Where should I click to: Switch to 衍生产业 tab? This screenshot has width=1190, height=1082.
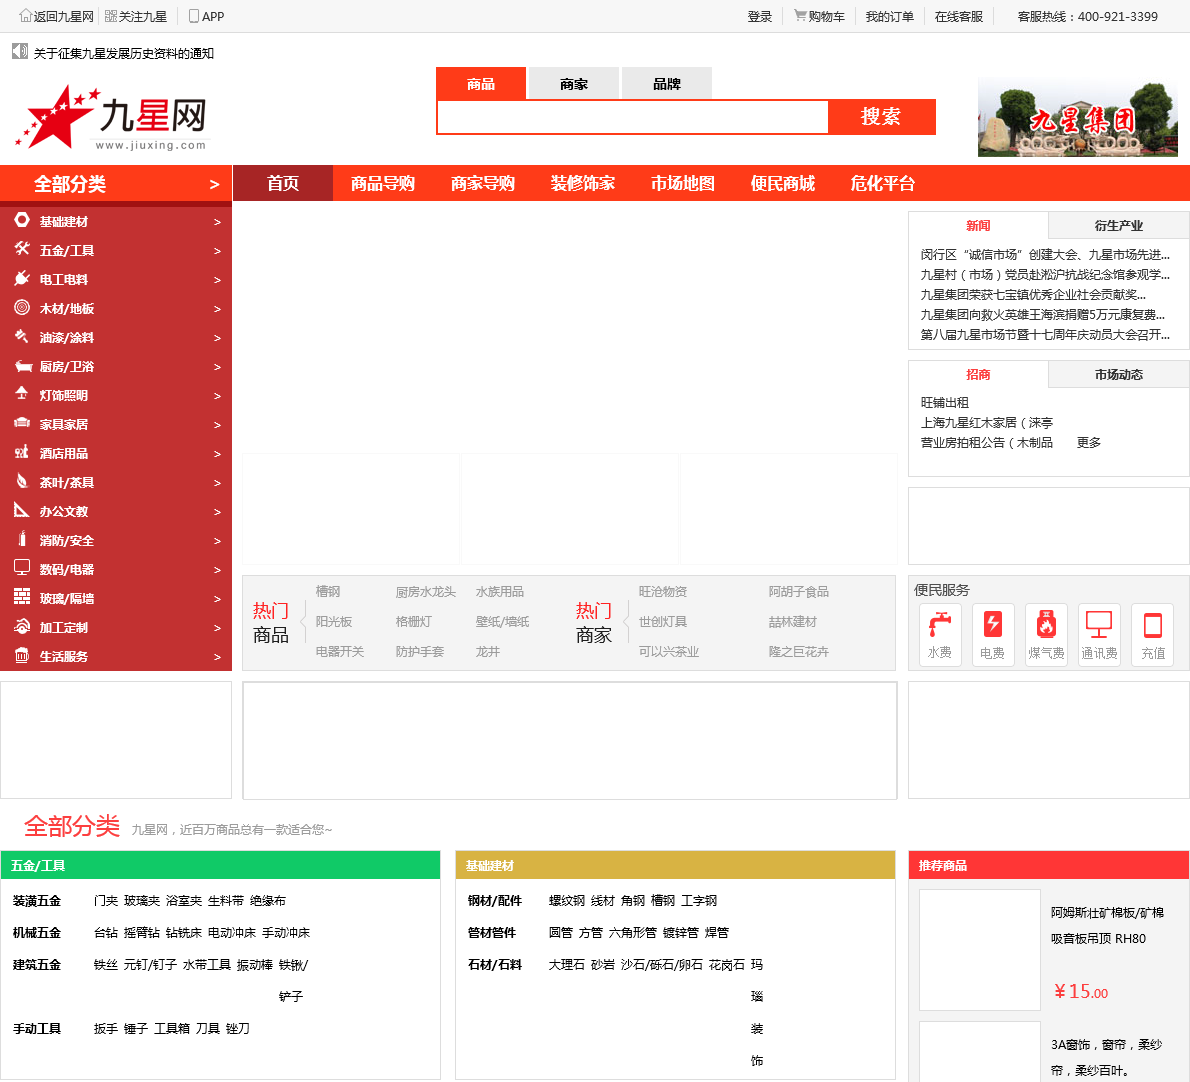[1118, 225]
